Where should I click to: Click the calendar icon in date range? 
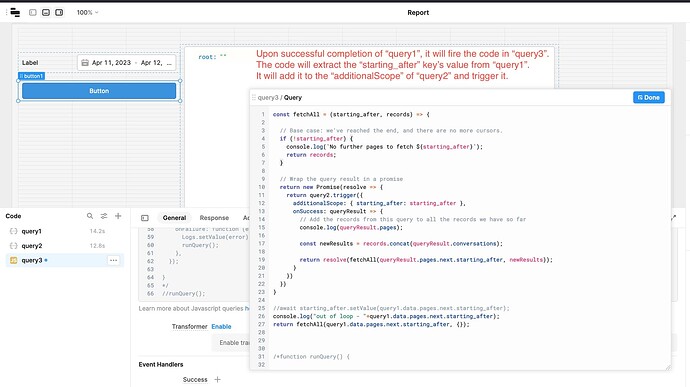[x=85, y=63]
